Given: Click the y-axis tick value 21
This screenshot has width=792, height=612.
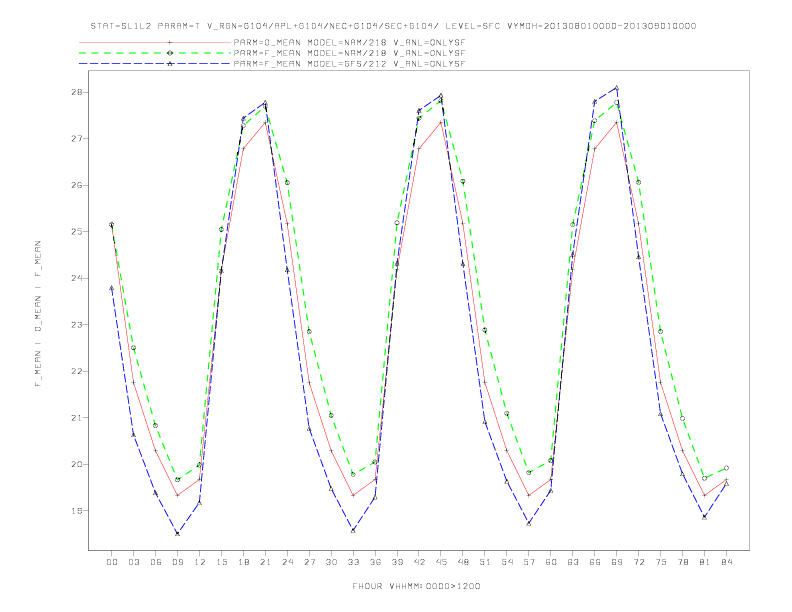Looking at the screenshot, I should pyautogui.click(x=77, y=418).
